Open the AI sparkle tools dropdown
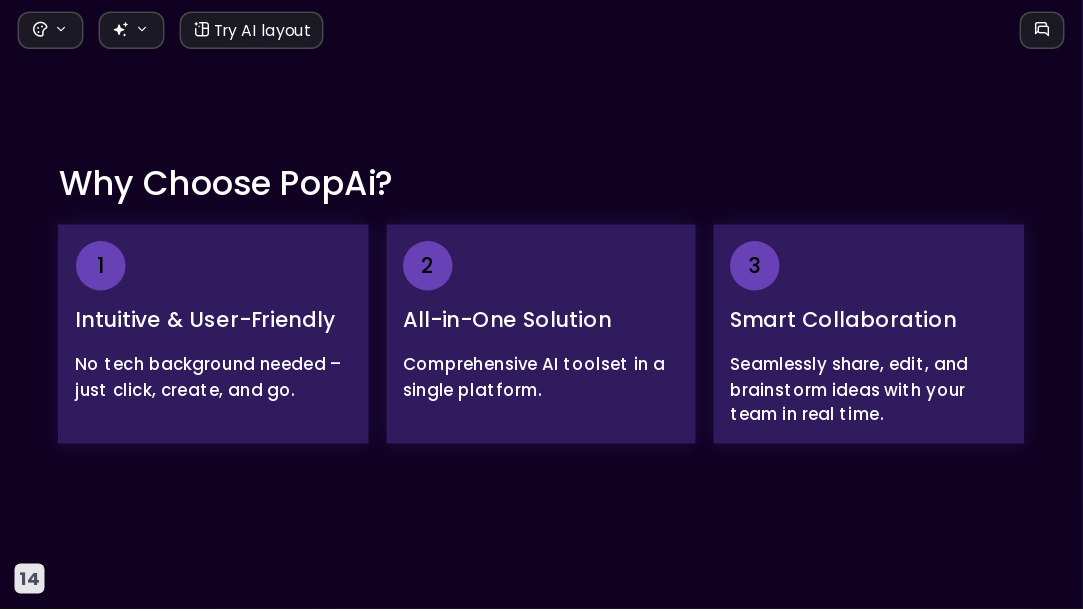Image resolution: width=1083 pixels, height=611 pixels. click(131, 30)
